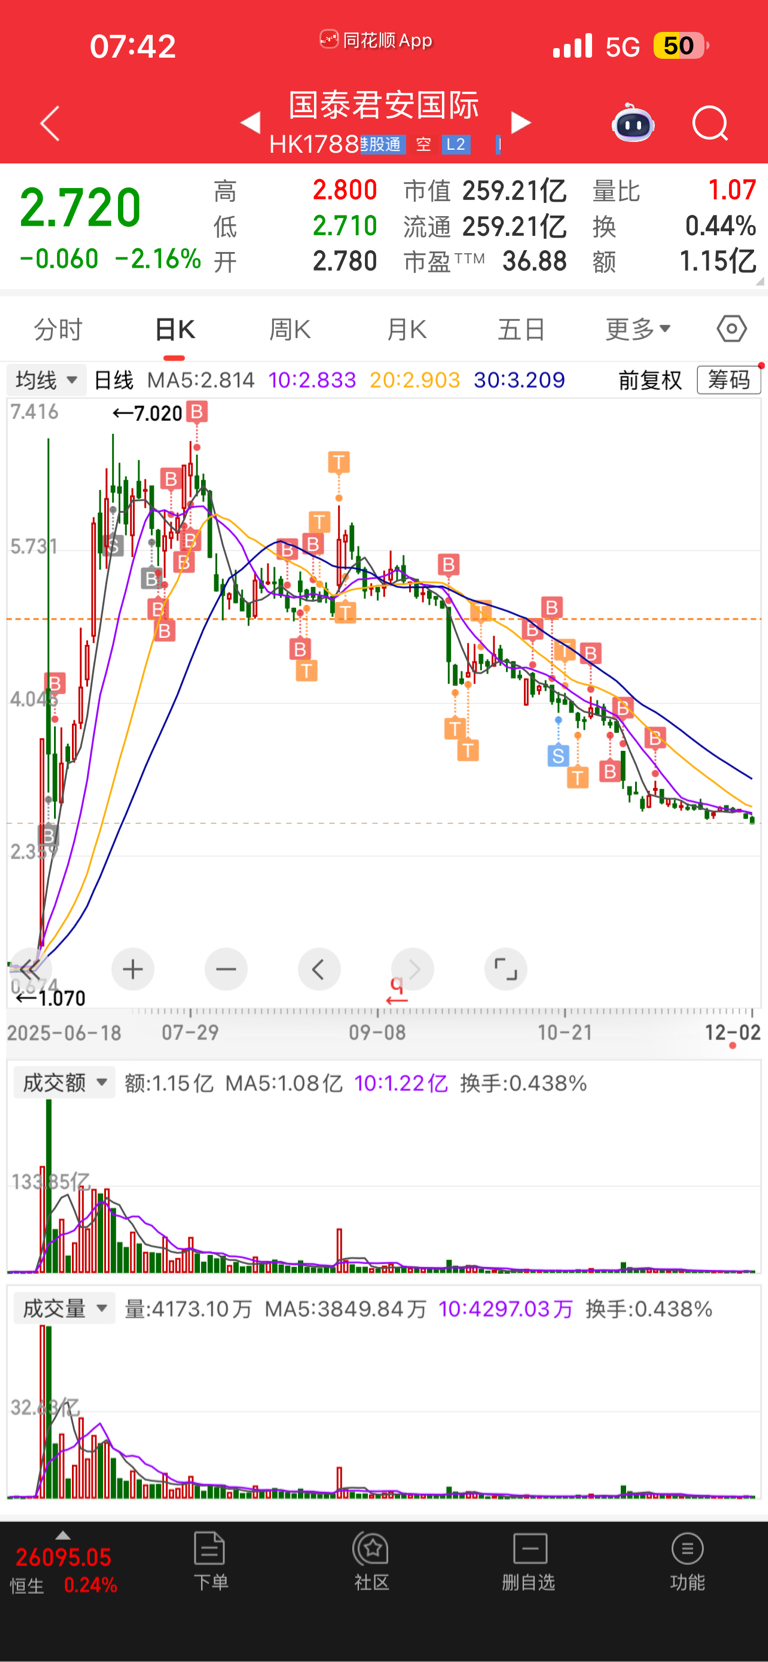Open the 下单 order icon
Screen dimensions: 768x1662
[210, 1561]
